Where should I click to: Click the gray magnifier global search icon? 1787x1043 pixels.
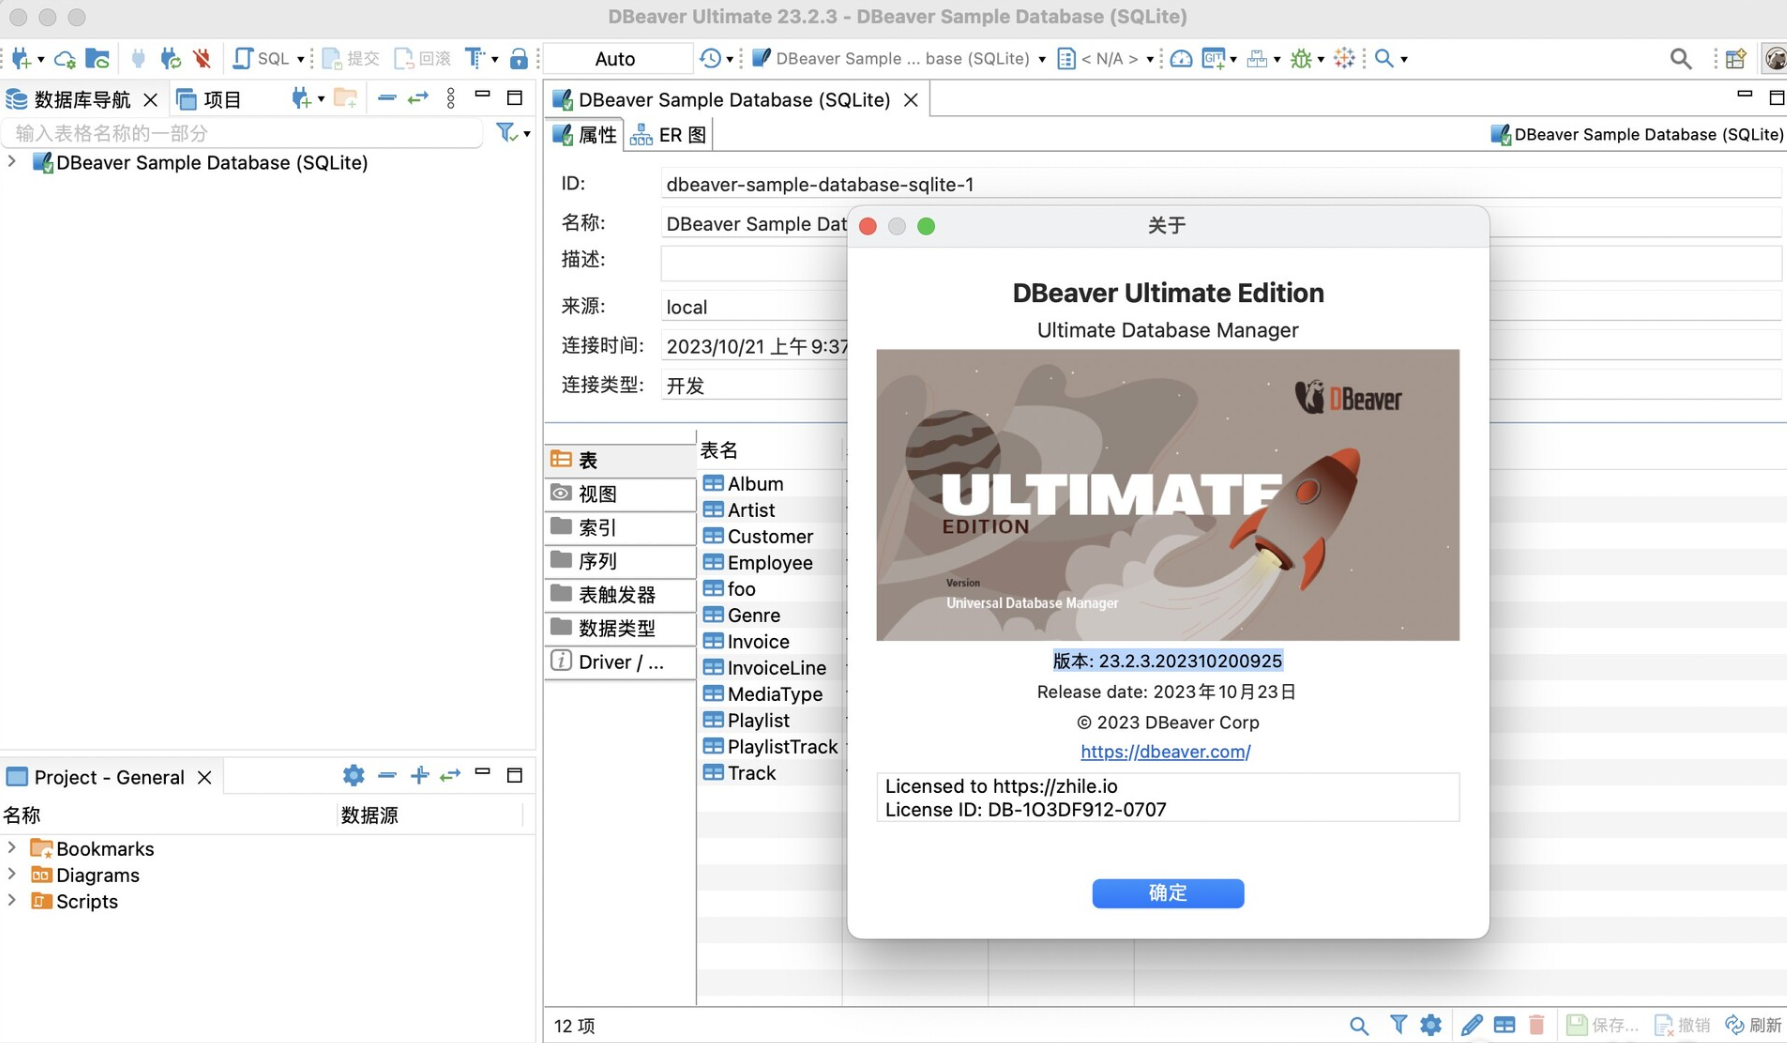tap(1681, 59)
